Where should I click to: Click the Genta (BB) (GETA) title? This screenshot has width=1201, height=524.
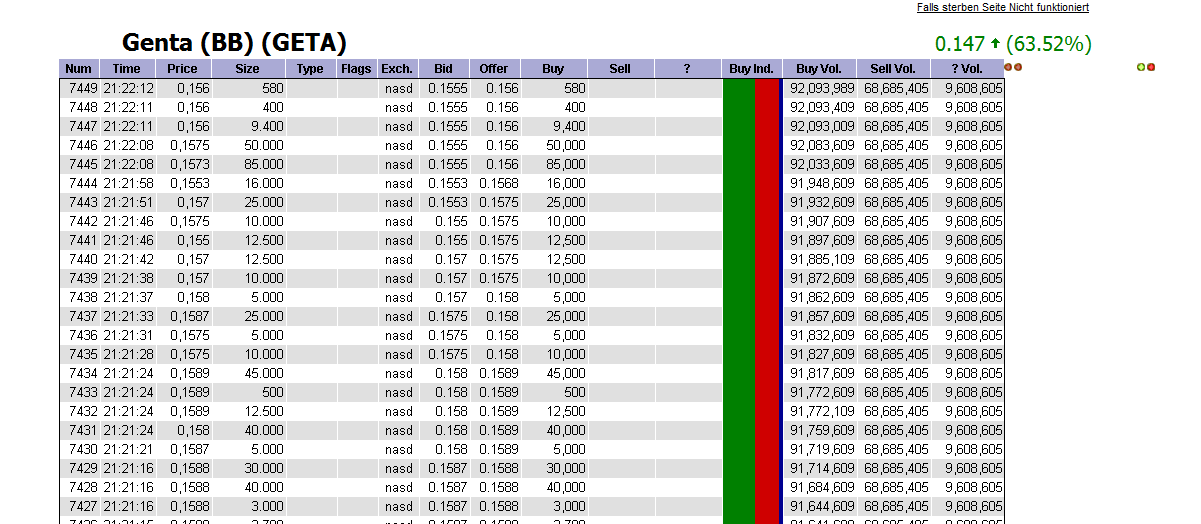[x=234, y=43]
